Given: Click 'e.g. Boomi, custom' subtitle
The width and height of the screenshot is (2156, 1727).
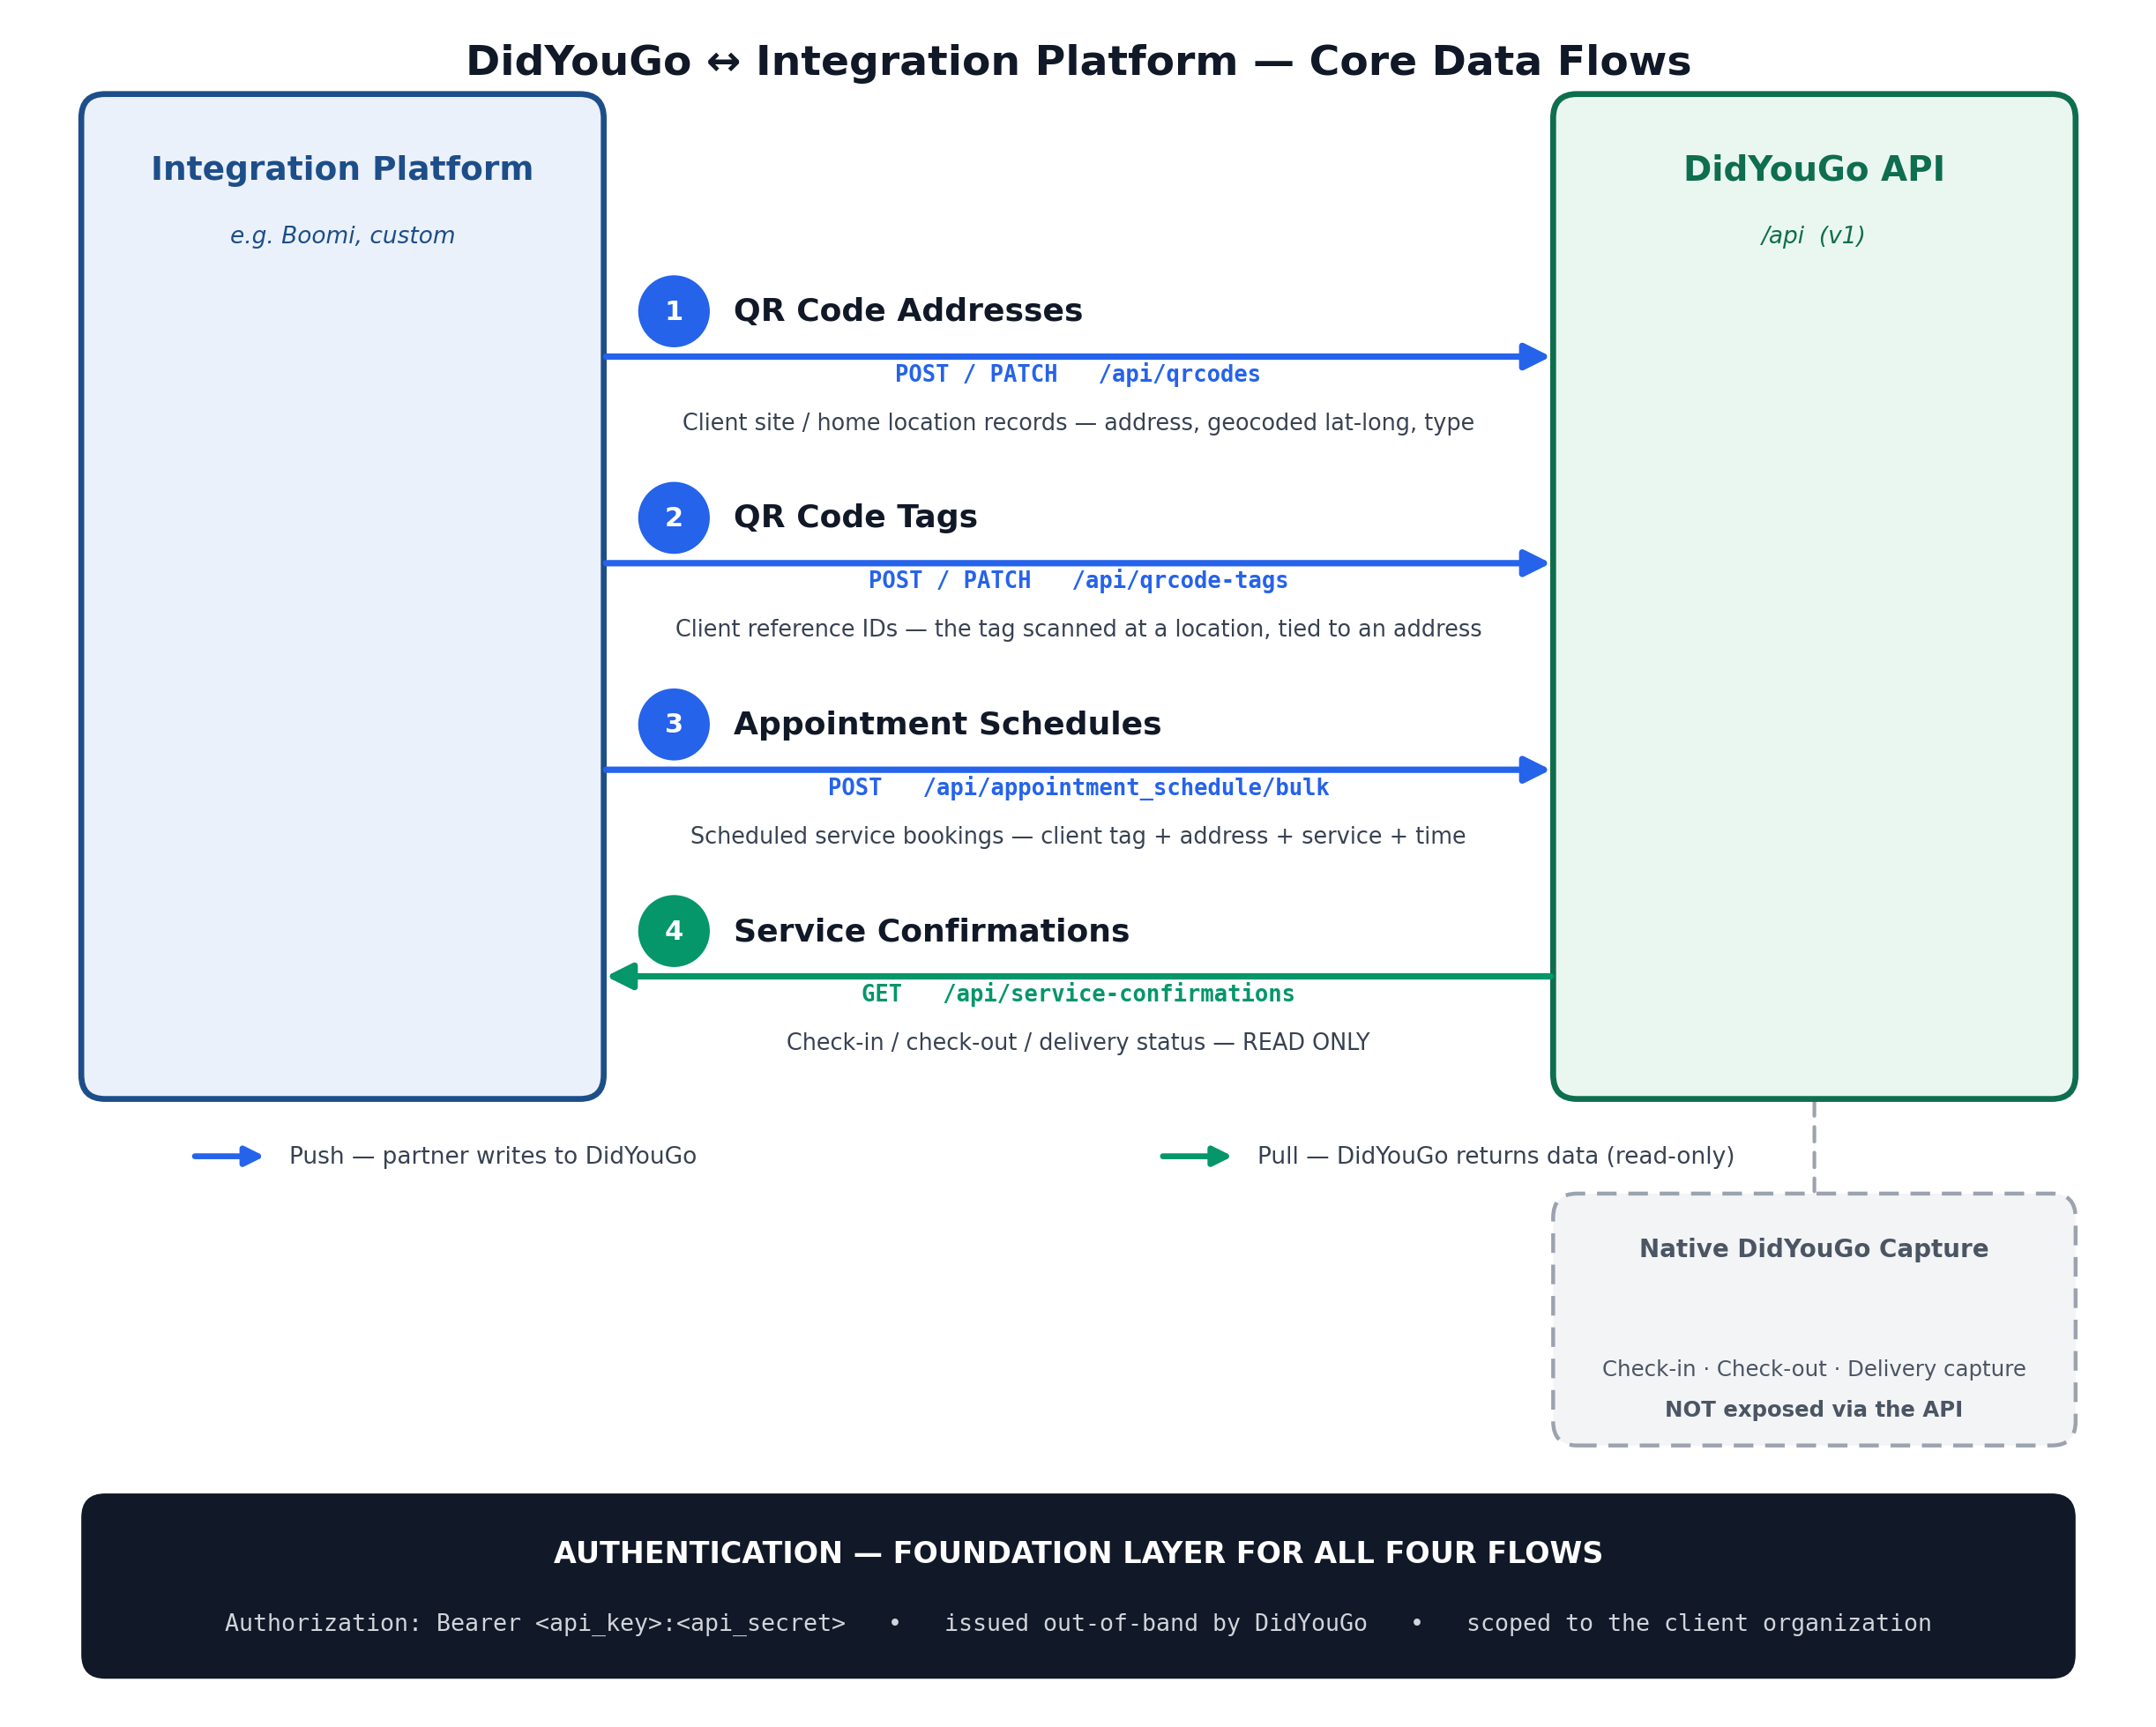Looking at the screenshot, I should [x=342, y=236].
